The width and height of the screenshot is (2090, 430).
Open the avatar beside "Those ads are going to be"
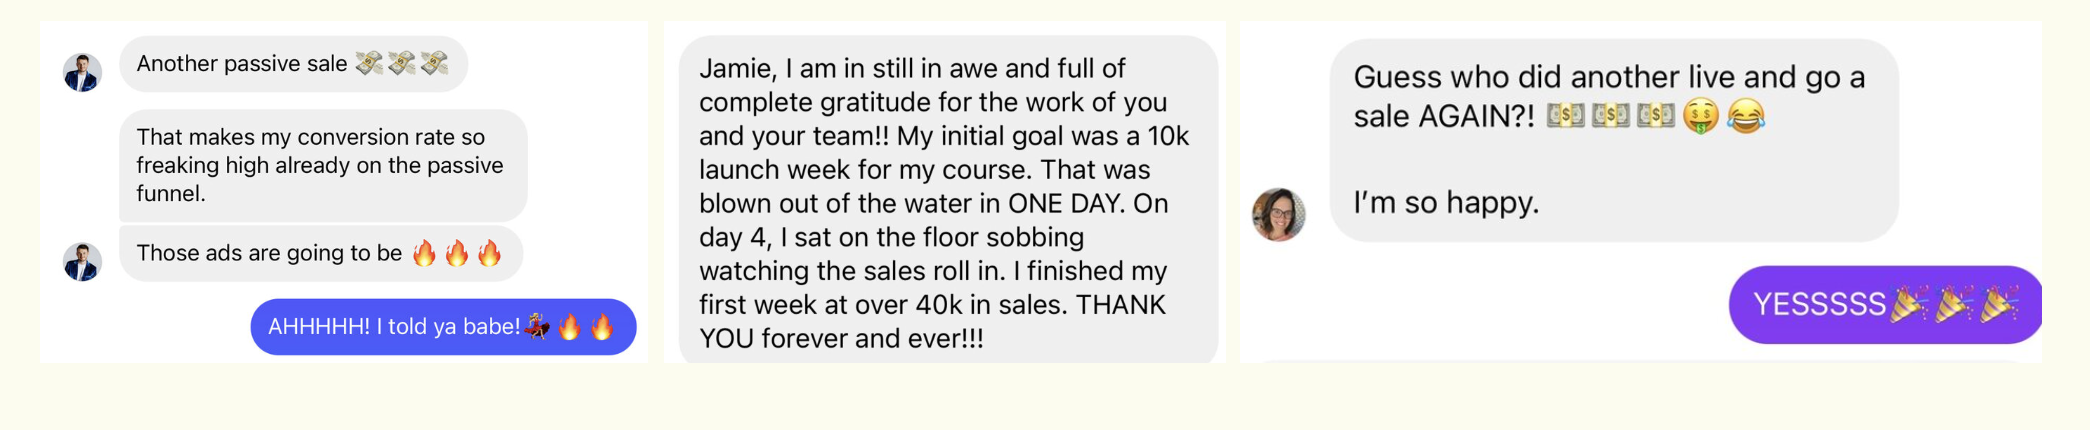pyautogui.click(x=82, y=261)
